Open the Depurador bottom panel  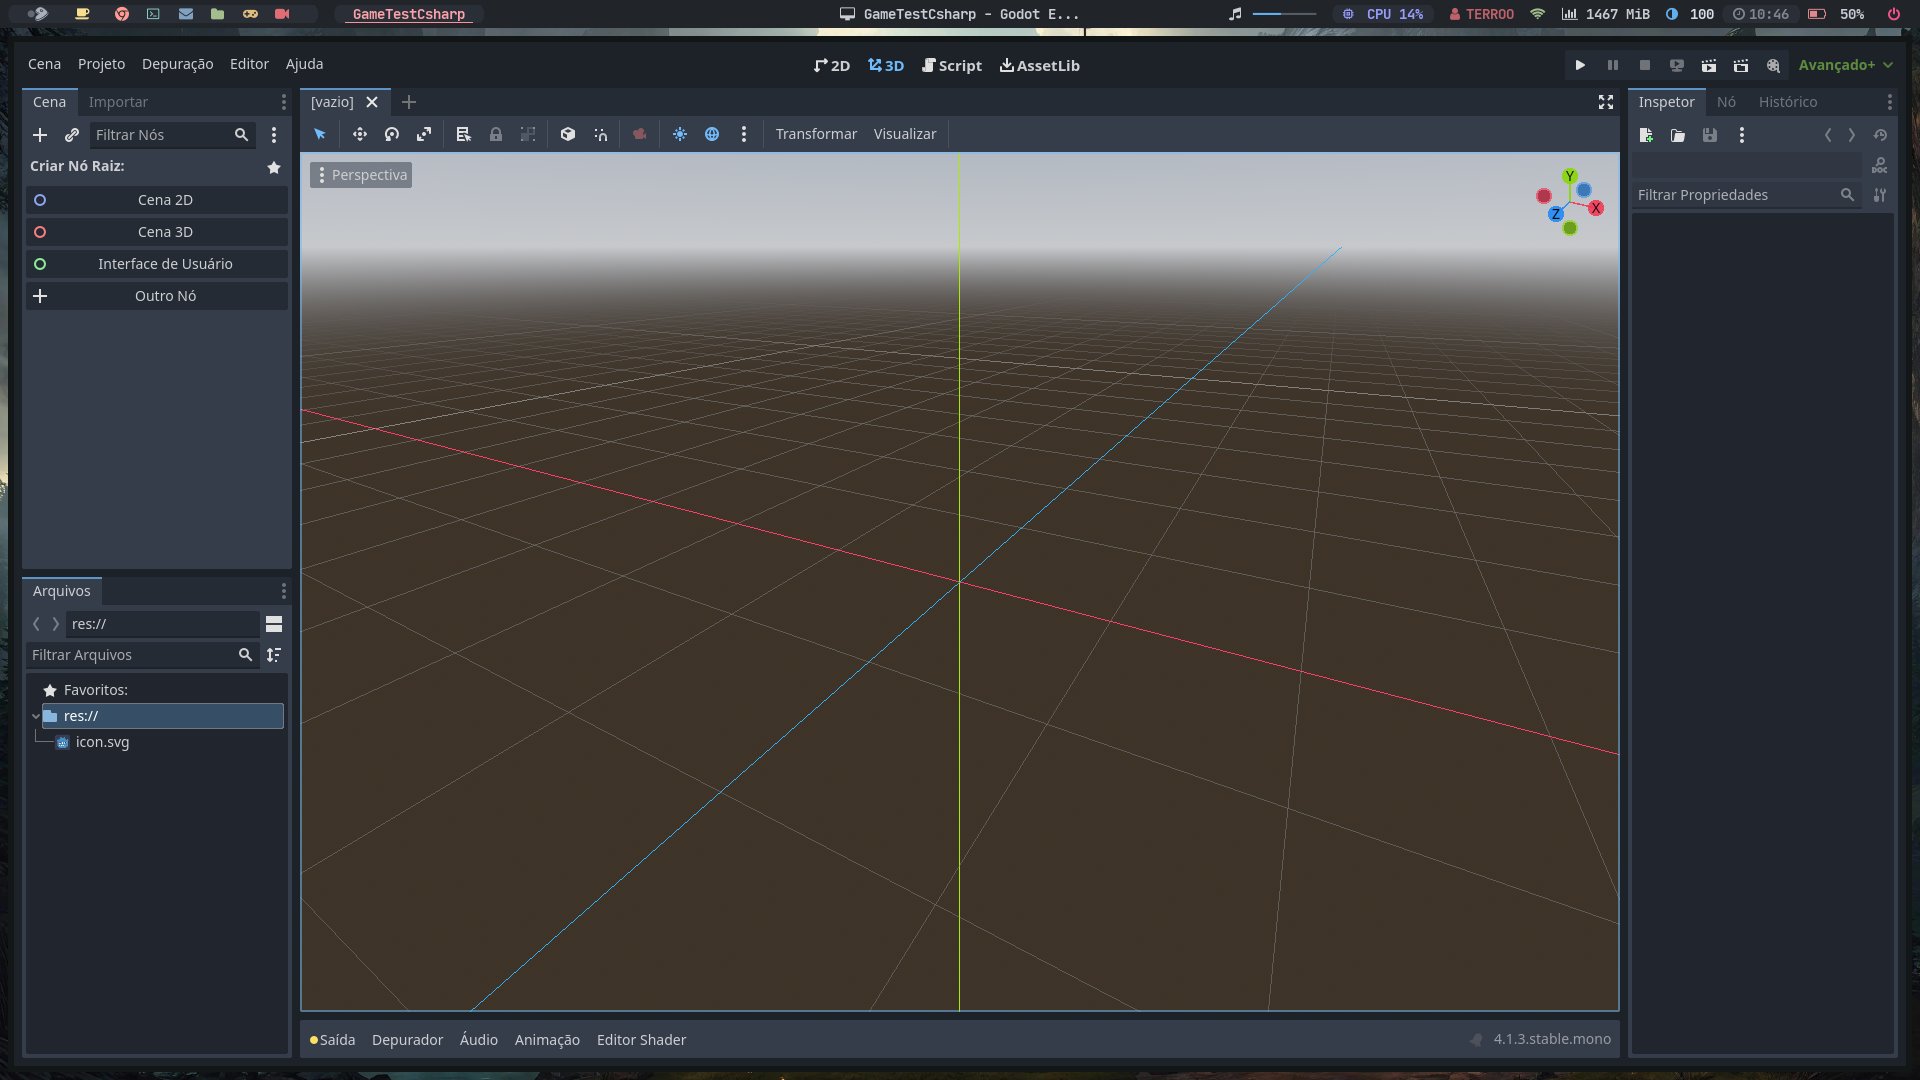pos(407,1040)
